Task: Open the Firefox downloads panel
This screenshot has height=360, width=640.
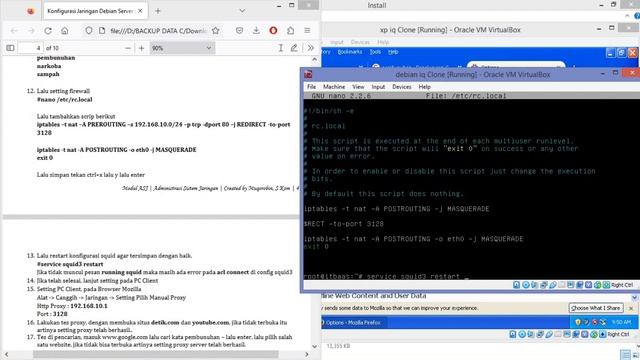Action: [256, 31]
